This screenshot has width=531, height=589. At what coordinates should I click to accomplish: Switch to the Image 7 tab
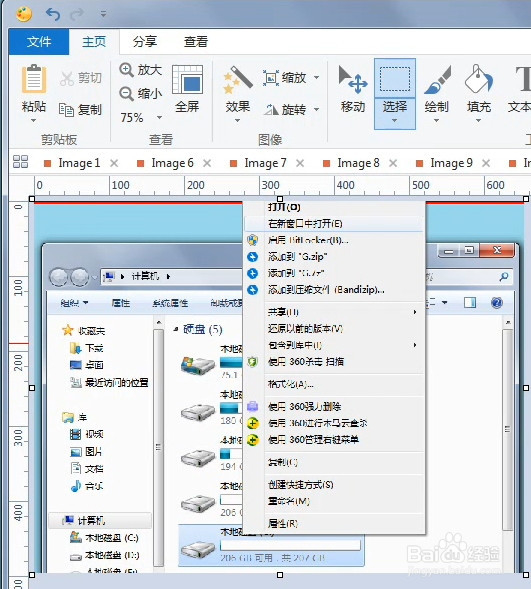pos(265,163)
